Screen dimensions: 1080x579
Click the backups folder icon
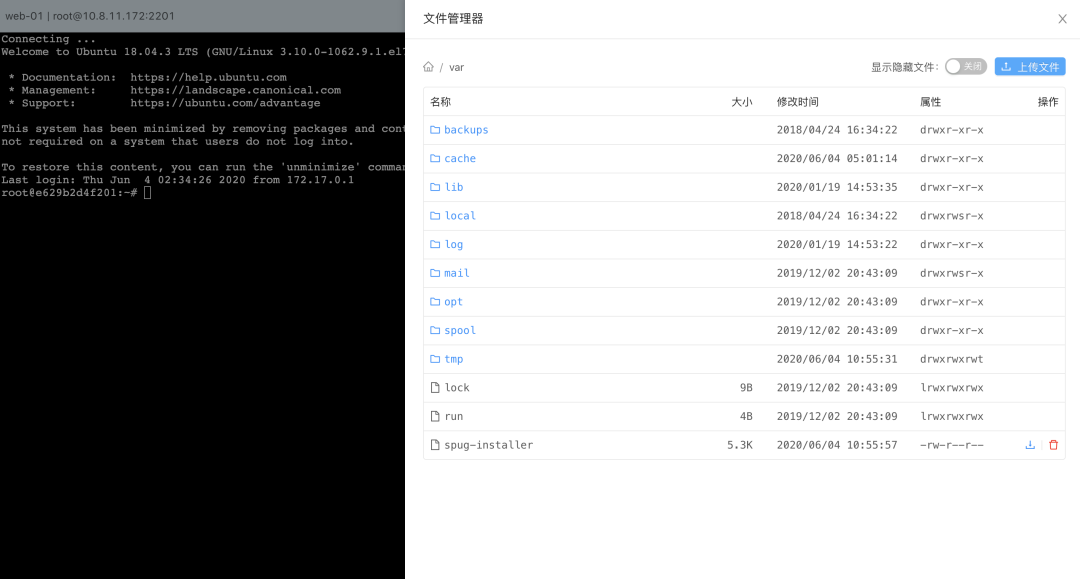[436, 129]
